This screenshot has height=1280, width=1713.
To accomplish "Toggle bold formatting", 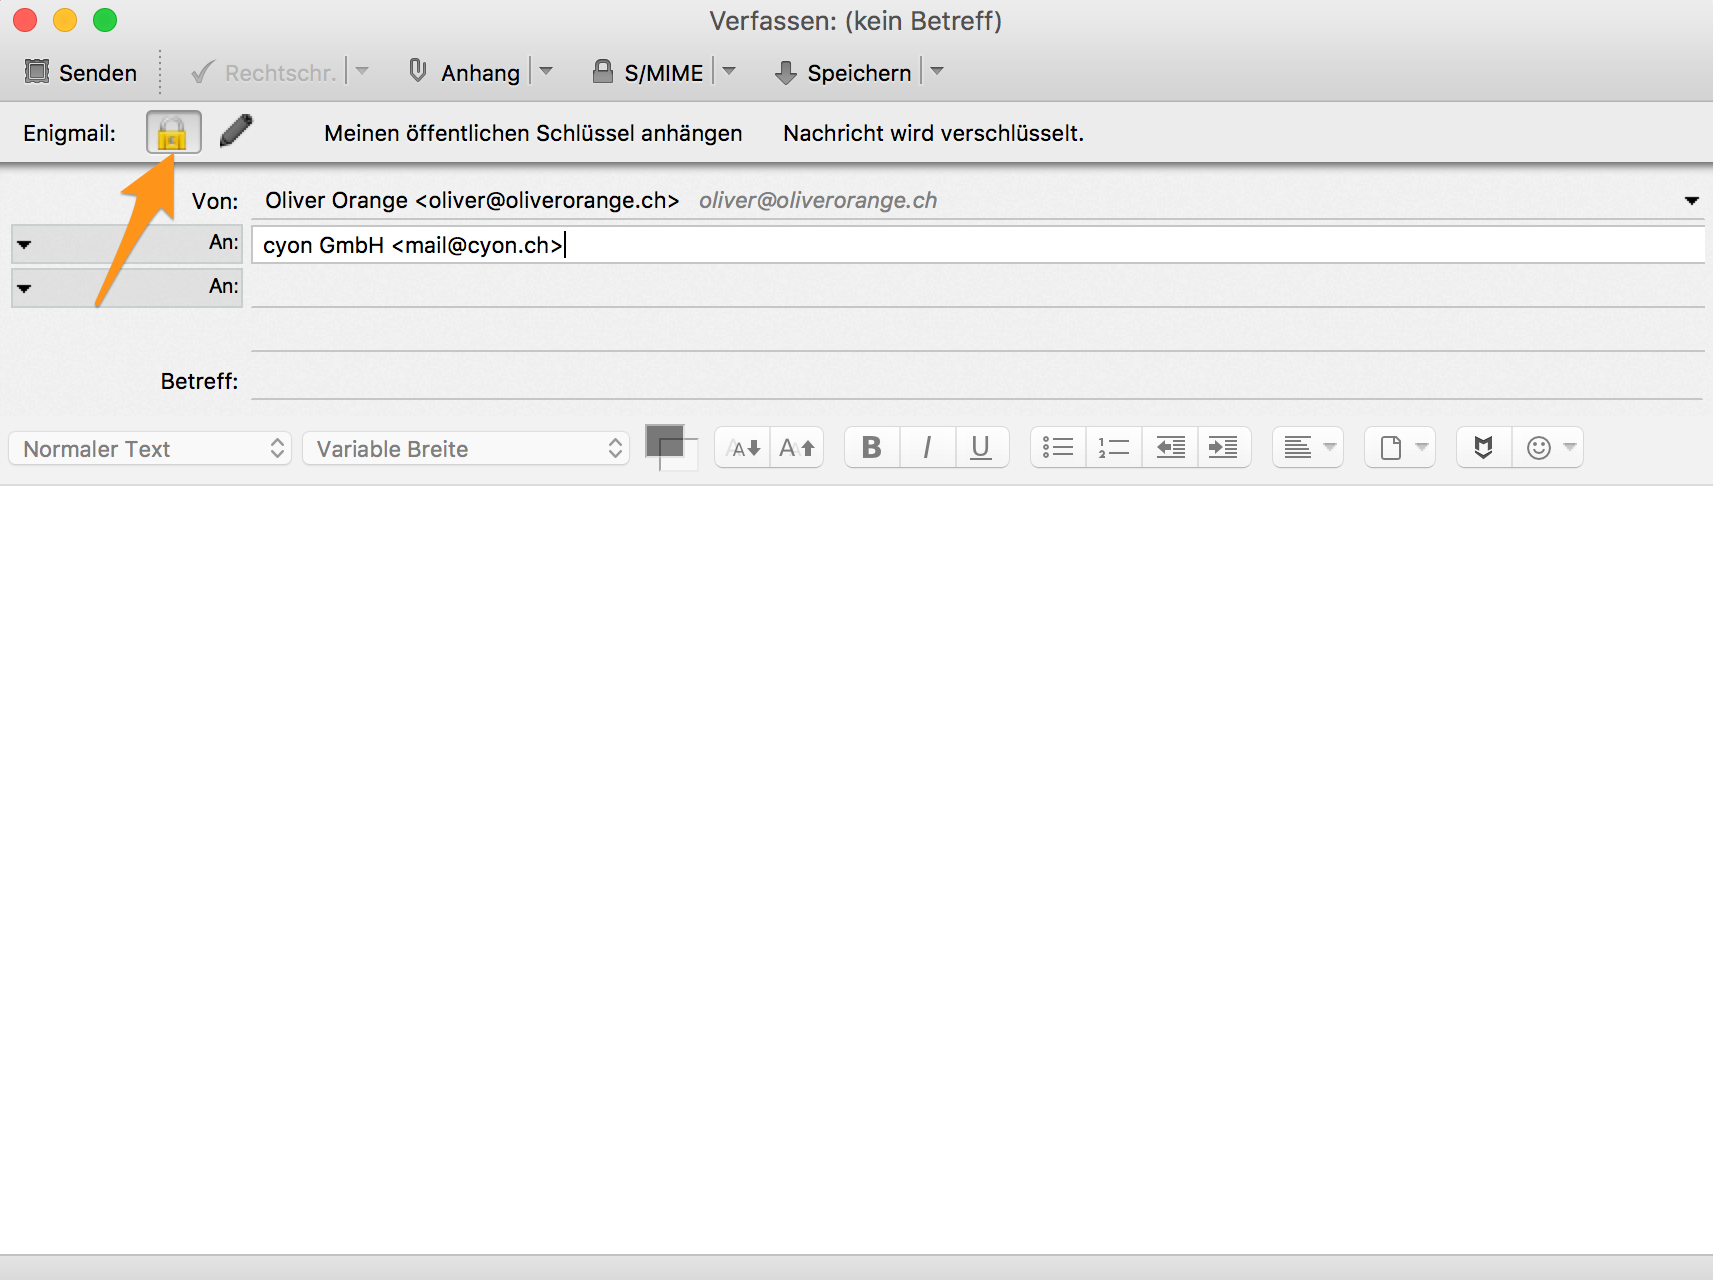I will [872, 447].
